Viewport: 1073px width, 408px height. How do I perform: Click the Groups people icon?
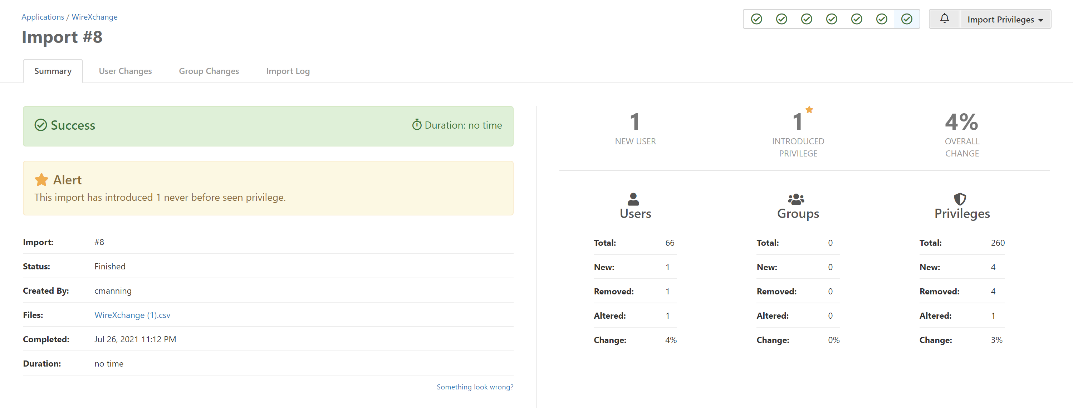click(797, 199)
